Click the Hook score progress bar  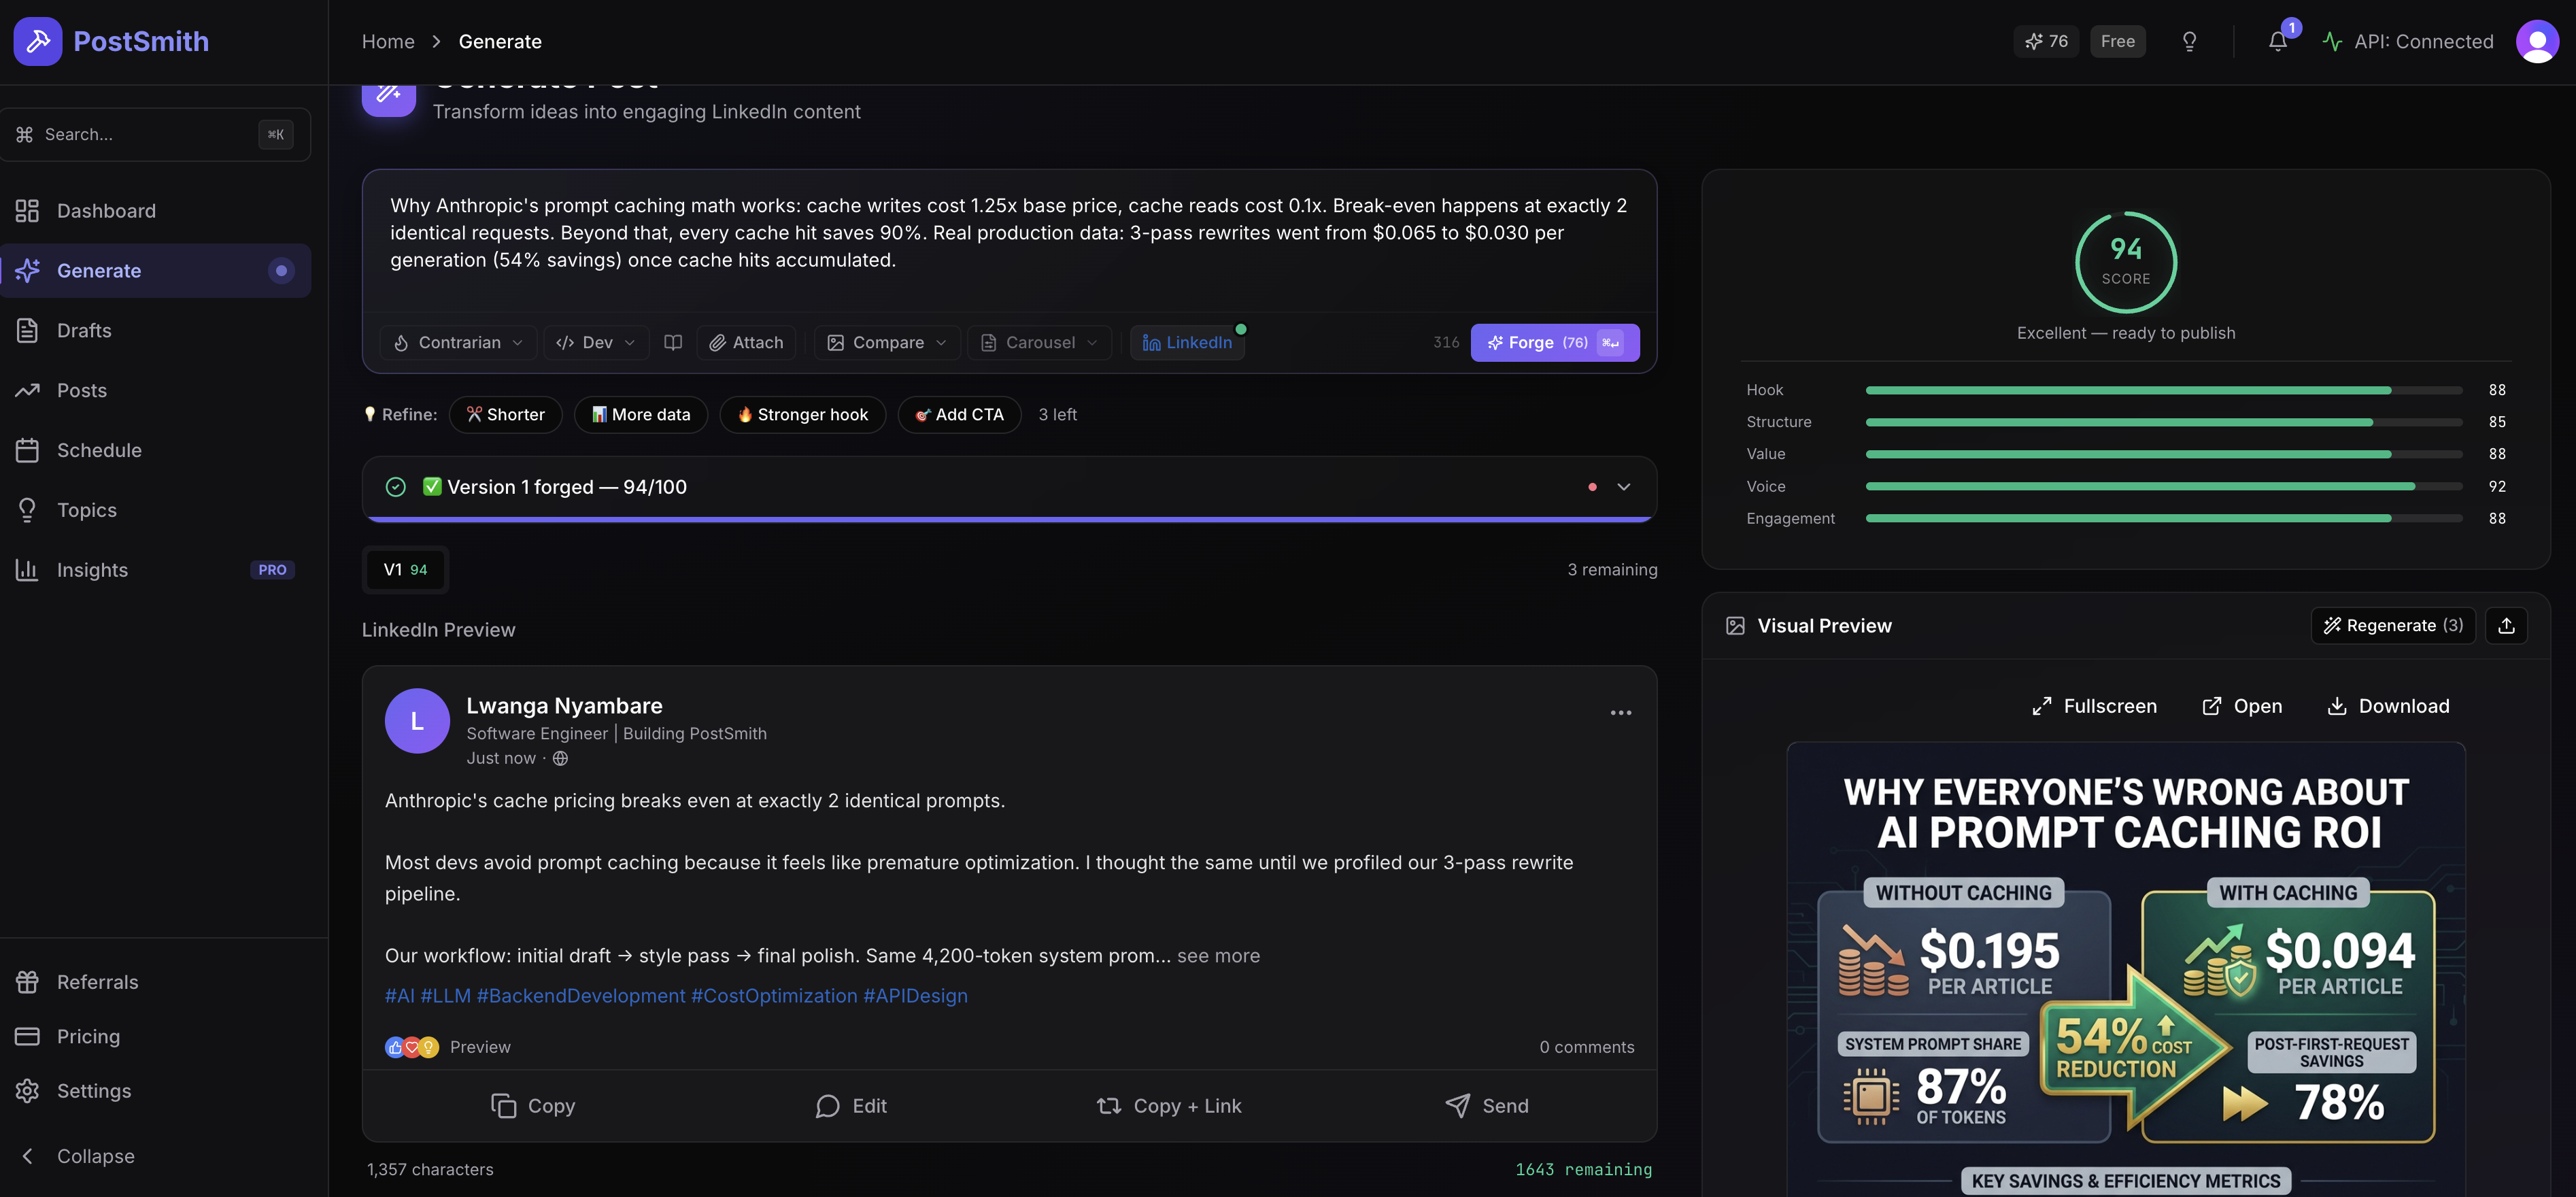coord(2163,390)
